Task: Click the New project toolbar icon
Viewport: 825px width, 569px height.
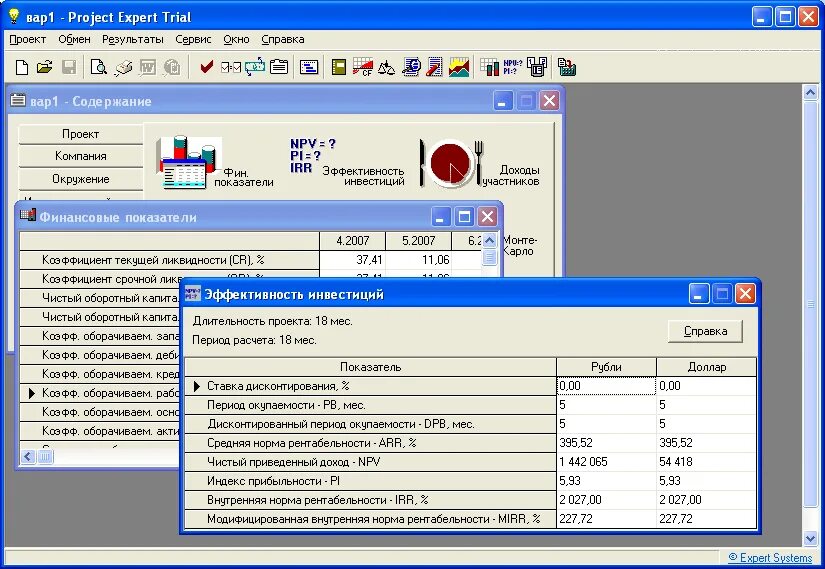Action: 22,67
